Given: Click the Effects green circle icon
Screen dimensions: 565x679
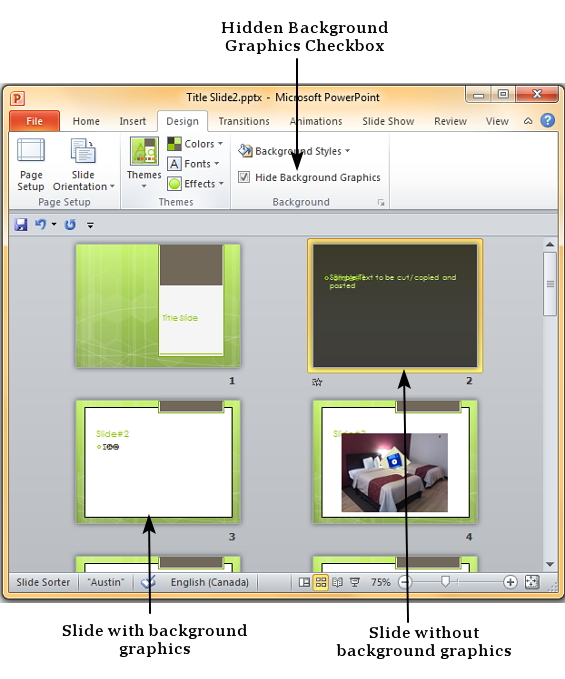Looking at the screenshot, I should 174,184.
